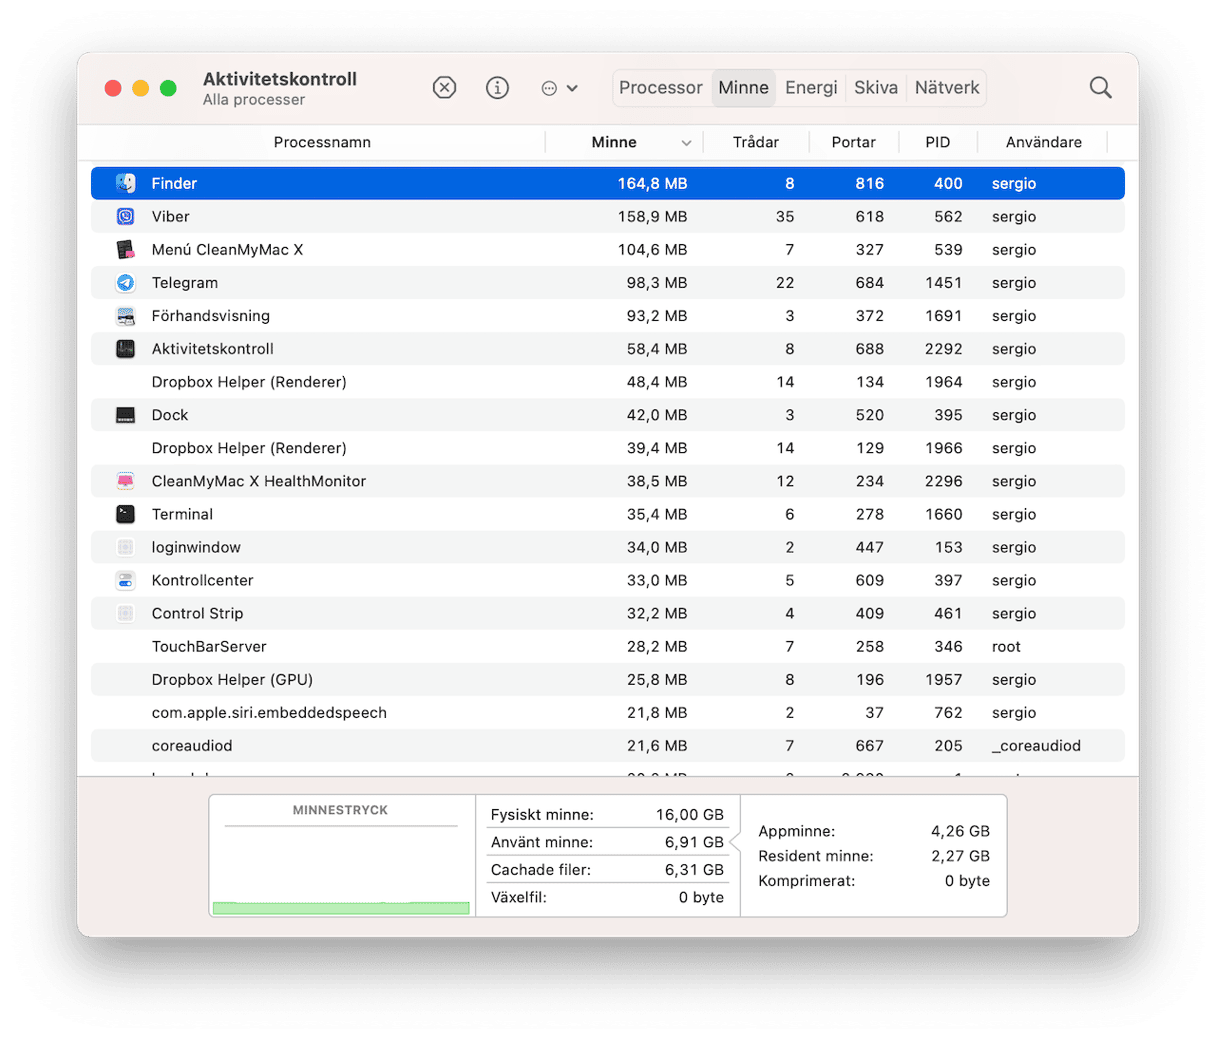Click Viber's memory value 158,9 MB
The image size is (1216, 1039).
click(652, 216)
